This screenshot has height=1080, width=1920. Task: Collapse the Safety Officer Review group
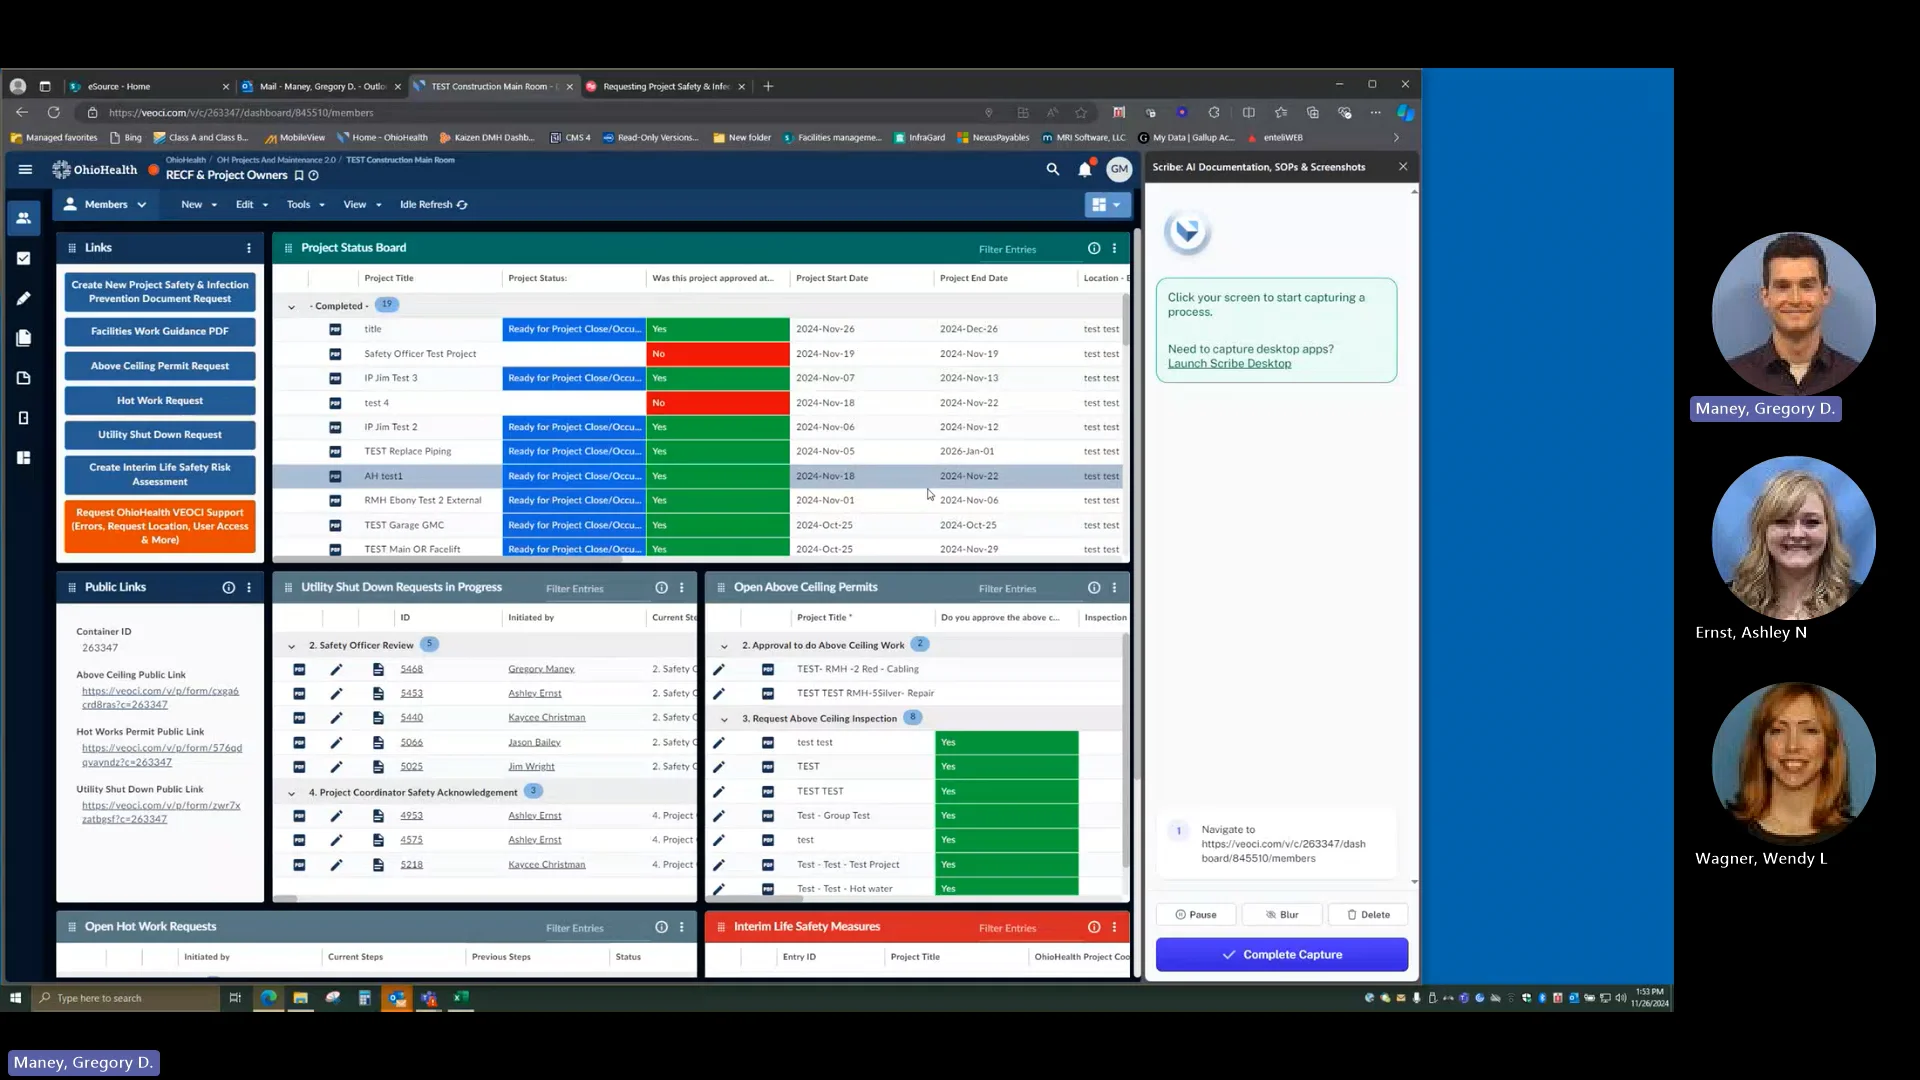coord(291,646)
